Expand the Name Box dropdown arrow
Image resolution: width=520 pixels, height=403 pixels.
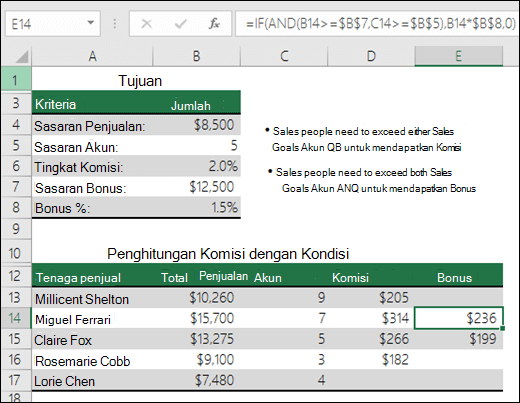point(90,23)
